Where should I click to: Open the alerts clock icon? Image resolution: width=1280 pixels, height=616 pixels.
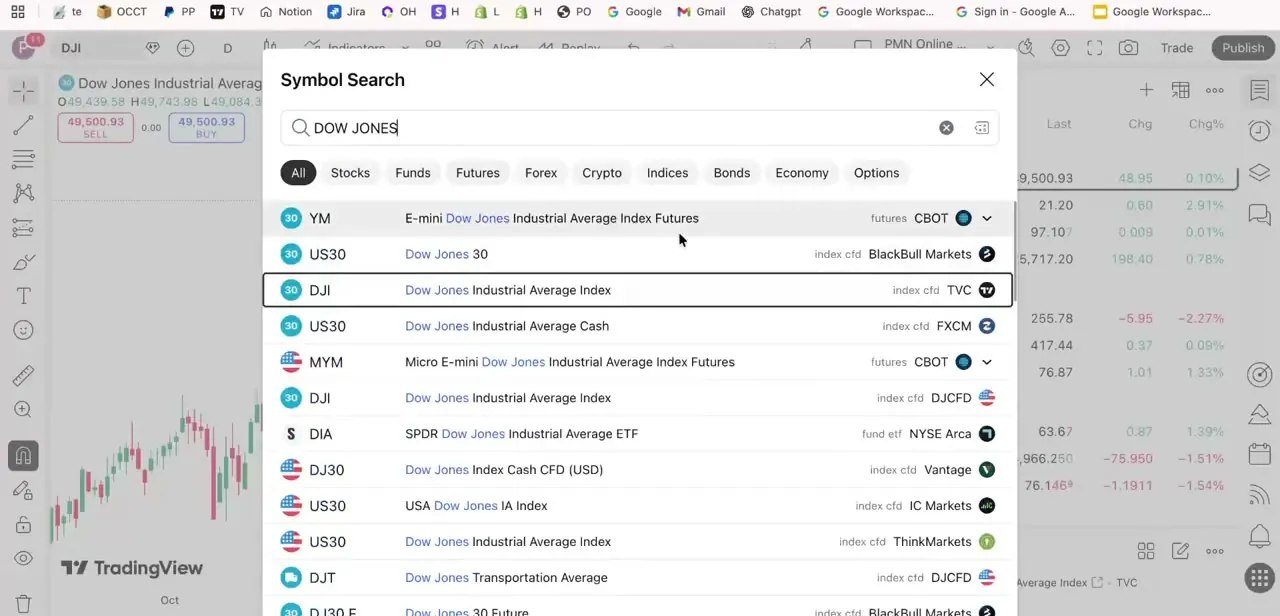point(1260,132)
